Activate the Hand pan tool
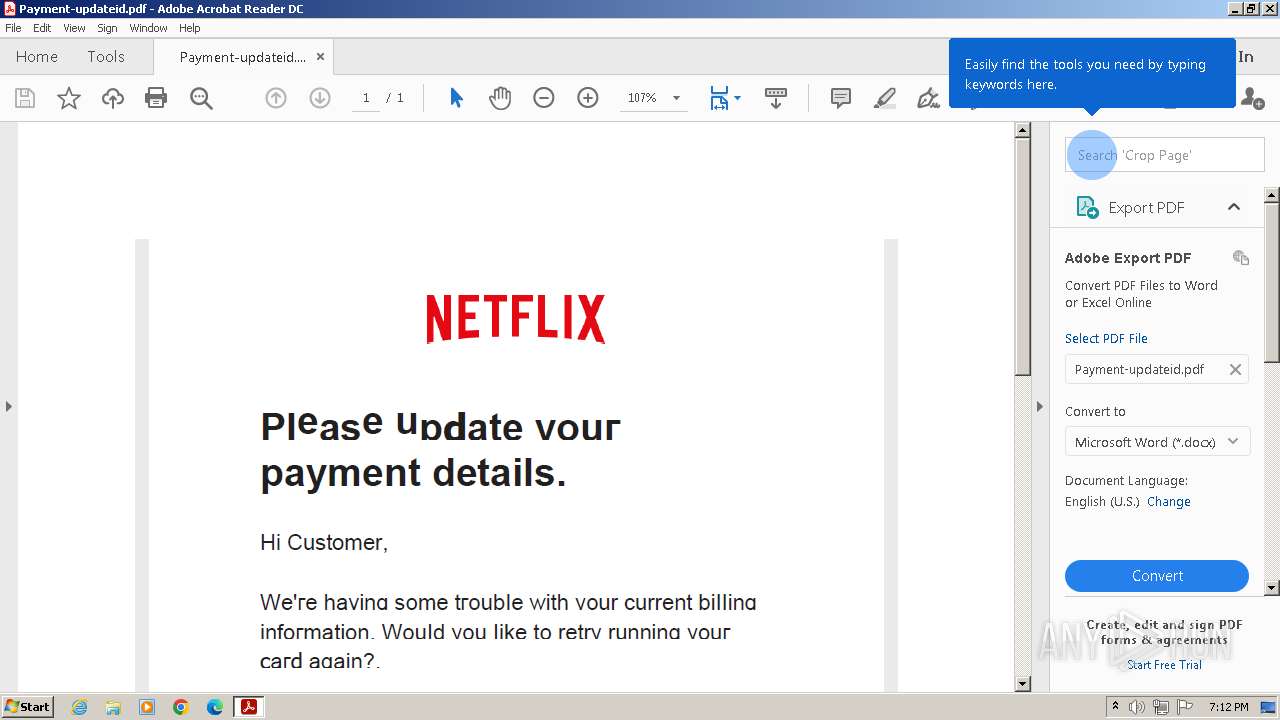 click(x=500, y=98)
